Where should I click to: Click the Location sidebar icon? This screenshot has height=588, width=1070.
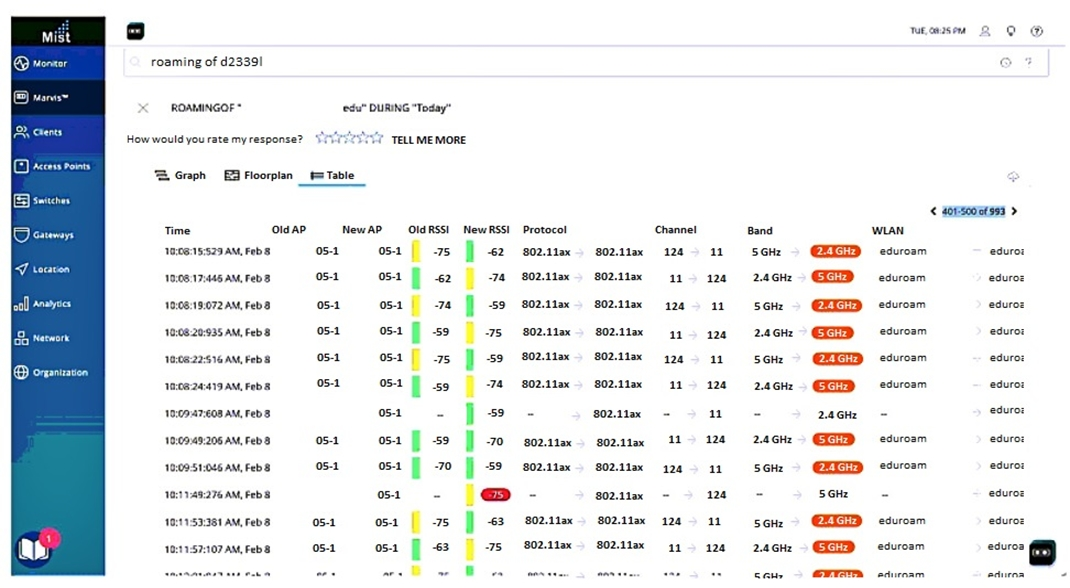point(22,269)
